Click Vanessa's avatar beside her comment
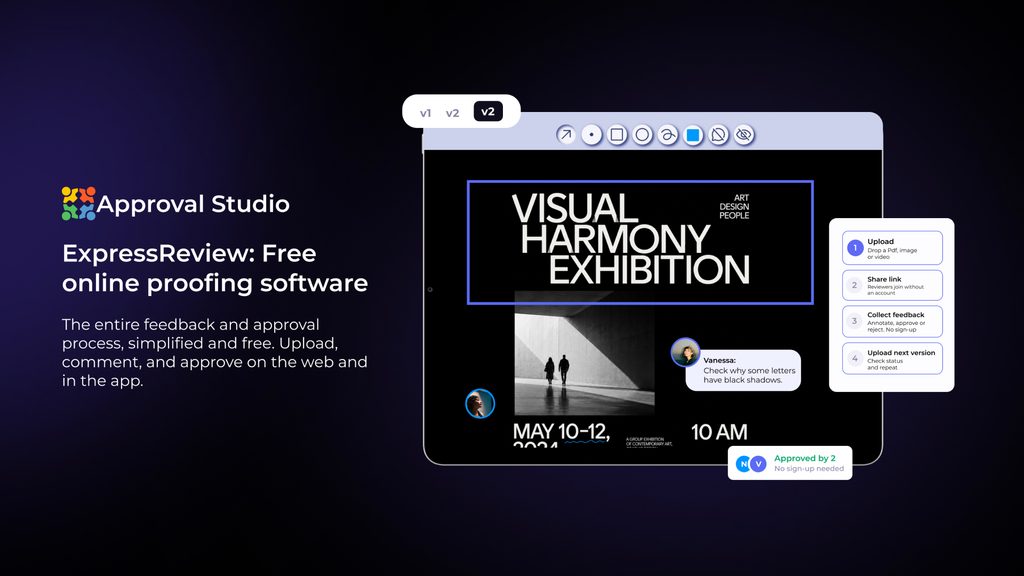The height and width of the screenshot is (576, 1024). point(685,353)
